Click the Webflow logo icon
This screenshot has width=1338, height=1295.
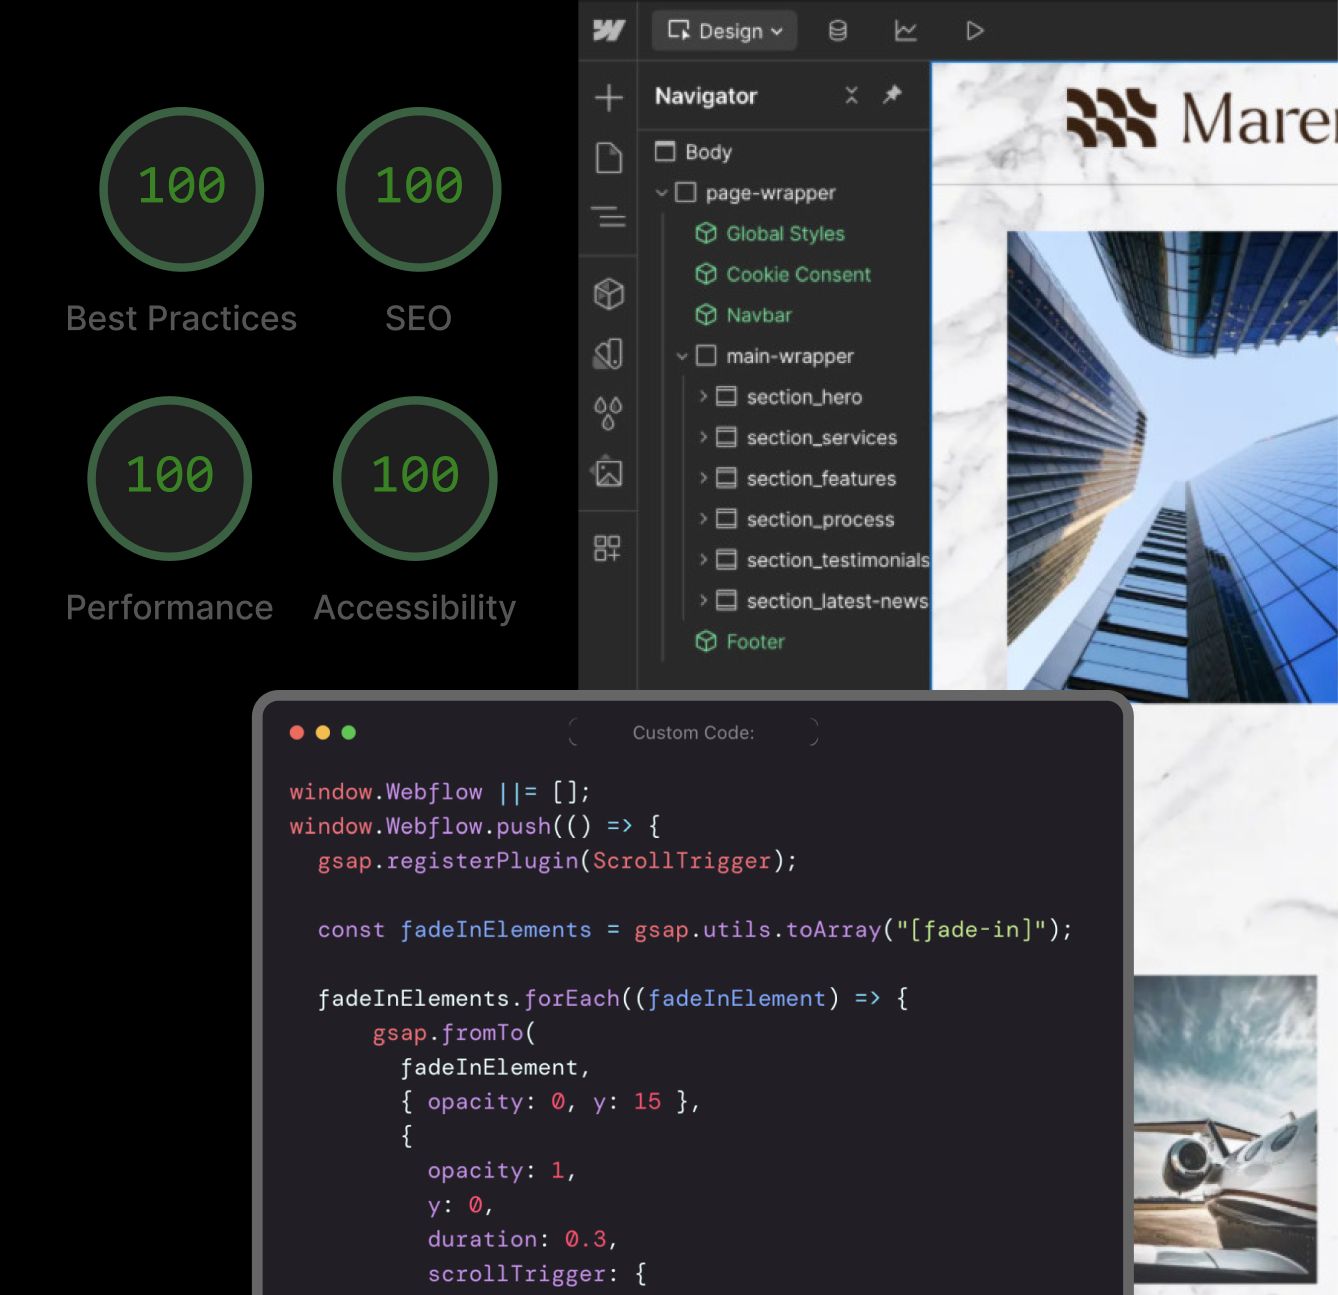coord(608,31)
